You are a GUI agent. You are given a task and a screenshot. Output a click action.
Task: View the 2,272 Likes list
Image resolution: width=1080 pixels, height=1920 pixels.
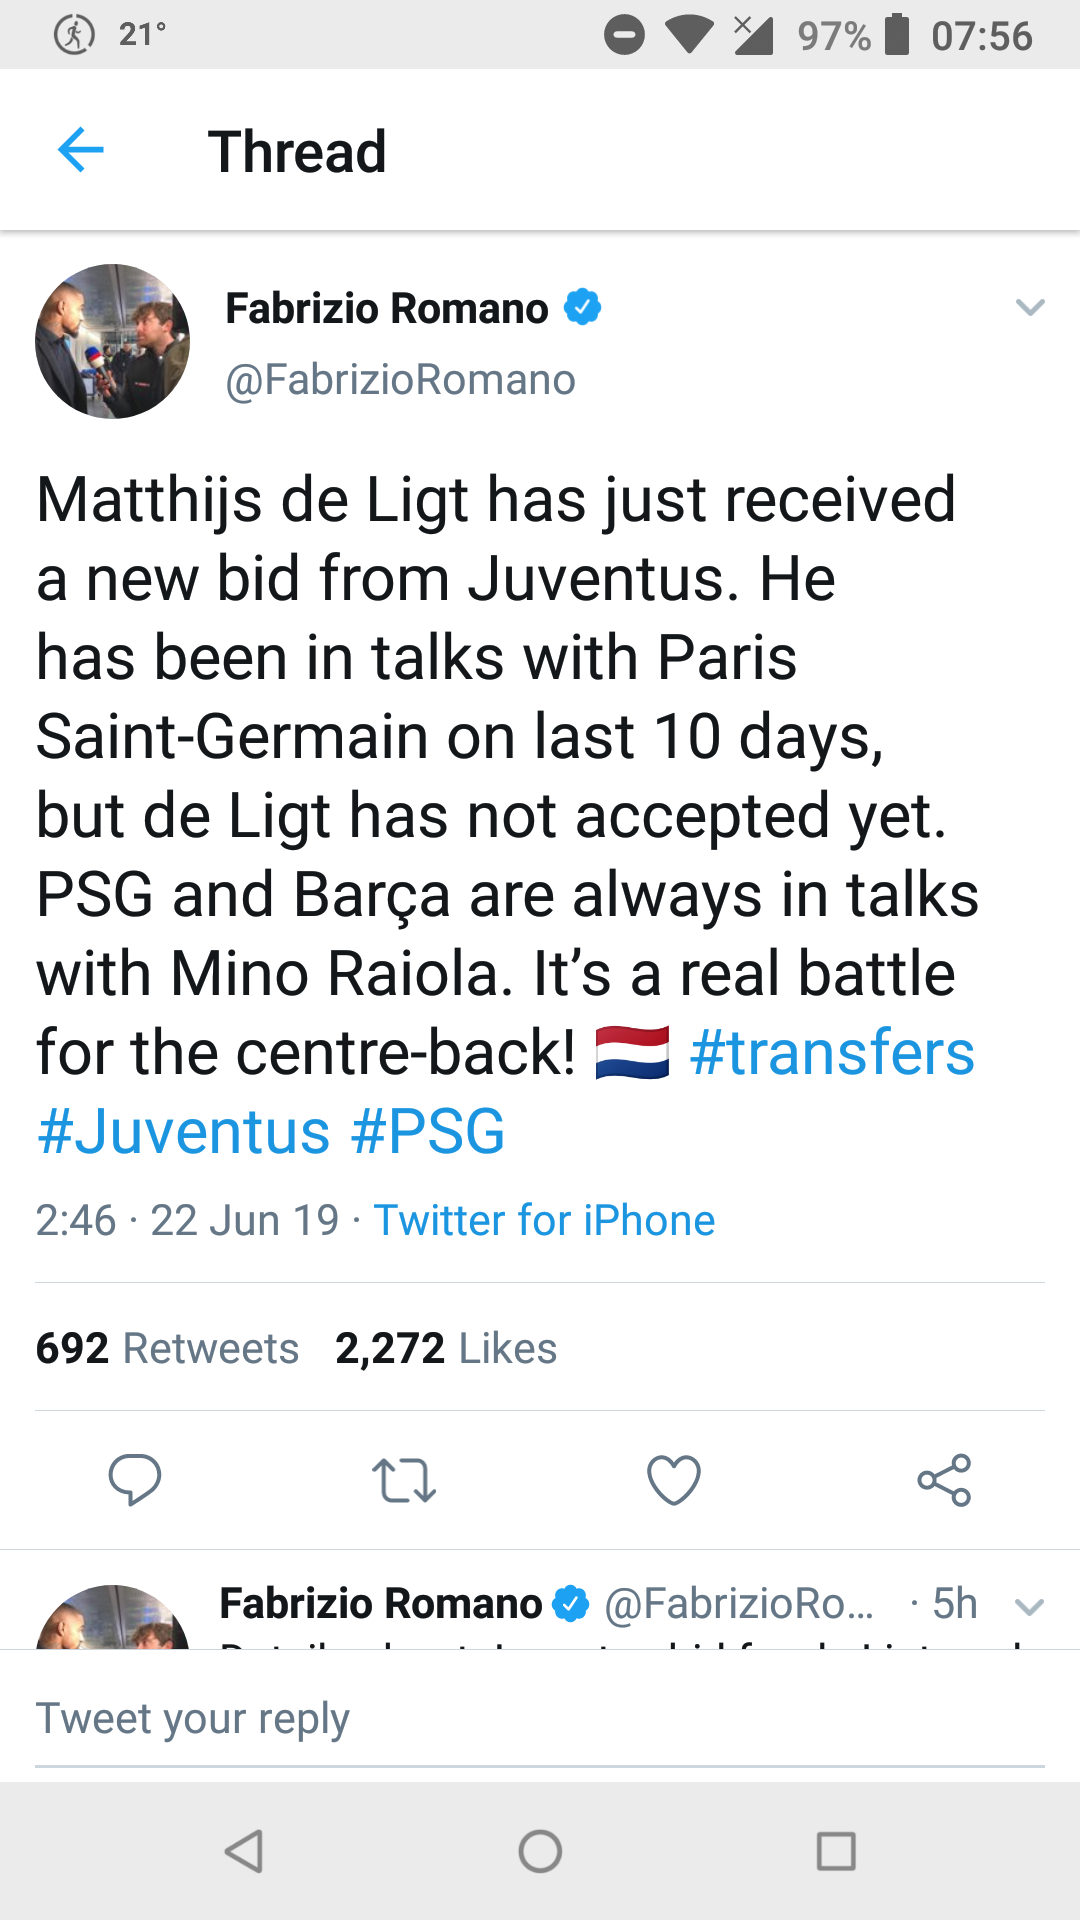click(446, 1348)
